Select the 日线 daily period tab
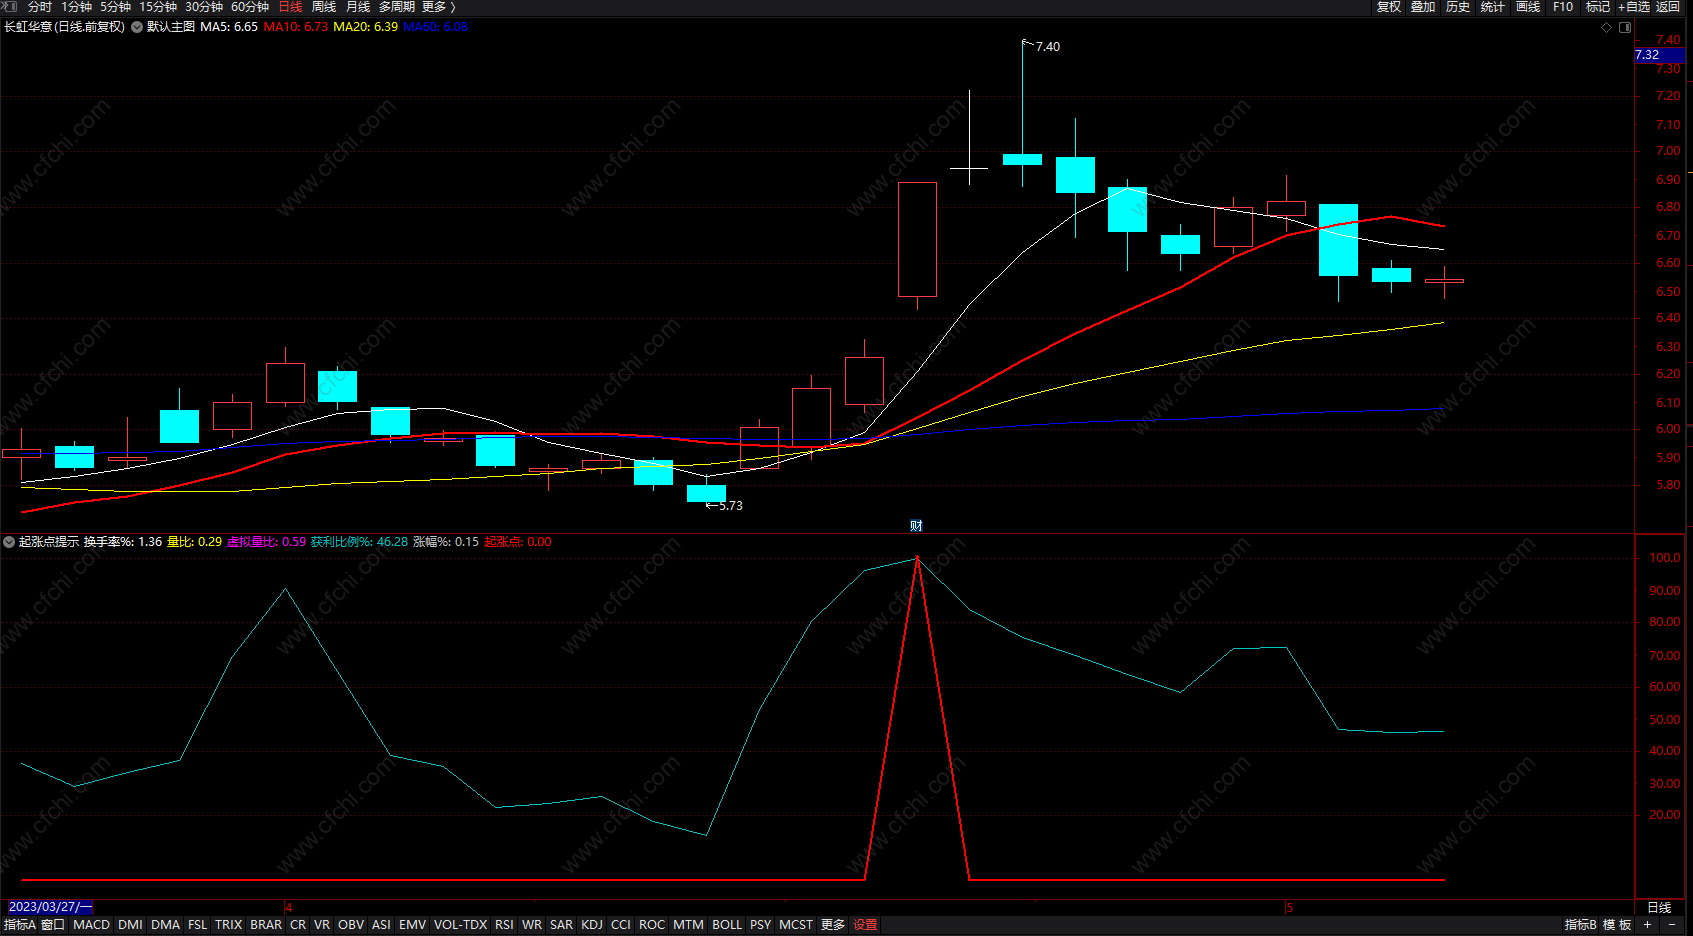 click(290, 7)
